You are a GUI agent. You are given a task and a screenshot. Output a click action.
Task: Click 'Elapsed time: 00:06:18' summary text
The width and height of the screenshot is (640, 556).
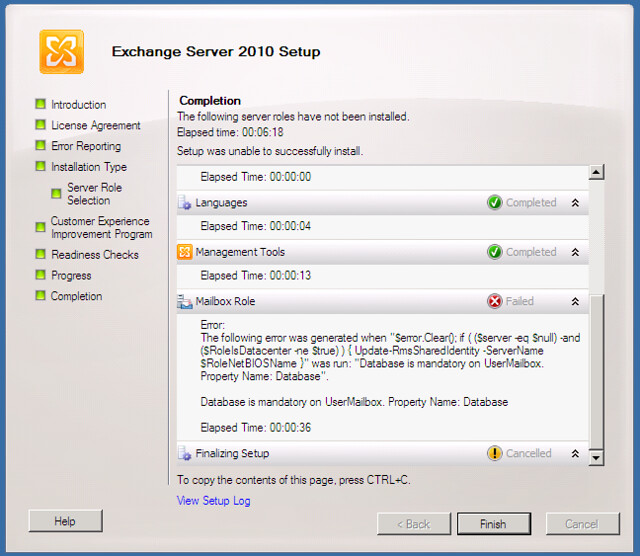(230, 132)
